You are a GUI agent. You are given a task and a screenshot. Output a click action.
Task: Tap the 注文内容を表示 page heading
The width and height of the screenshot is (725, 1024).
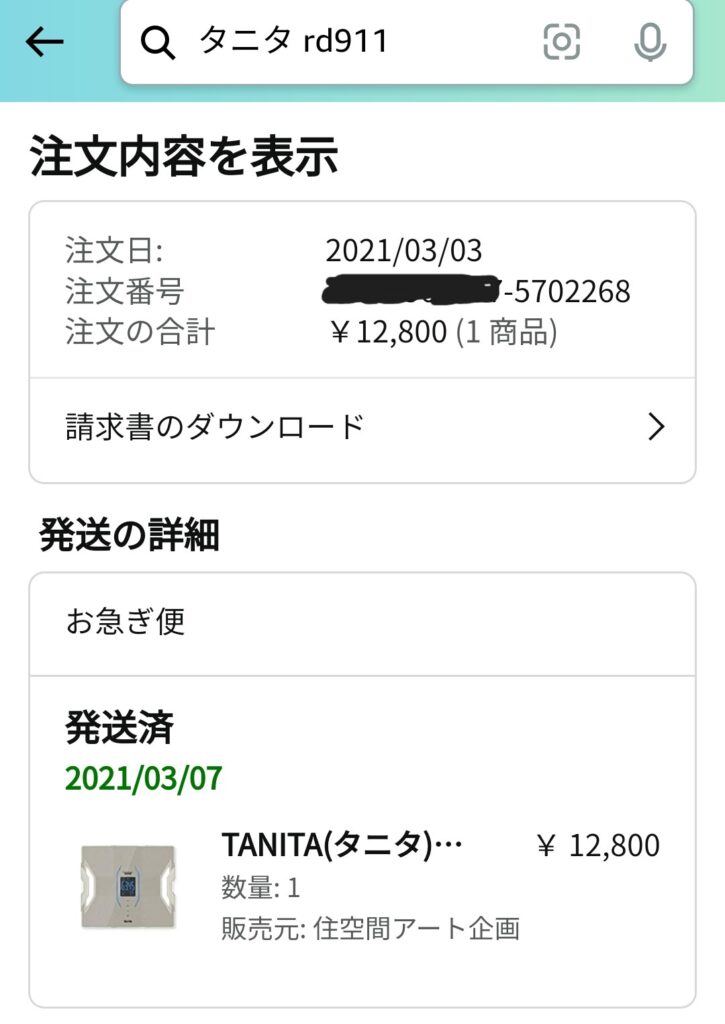(184, 156)
